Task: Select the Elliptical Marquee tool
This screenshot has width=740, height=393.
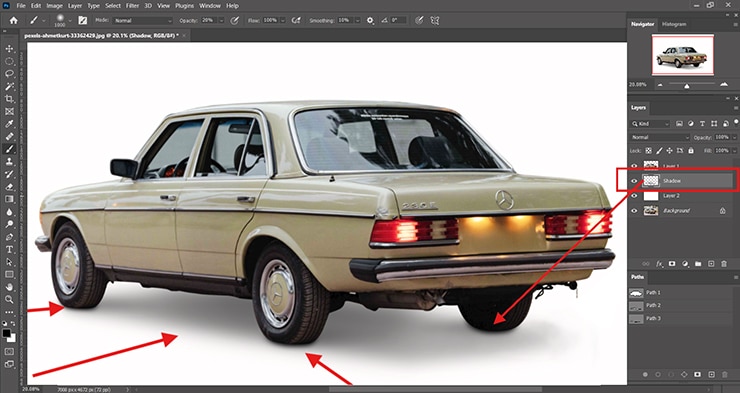Action: pyautogui.click(x=9, y=61)
